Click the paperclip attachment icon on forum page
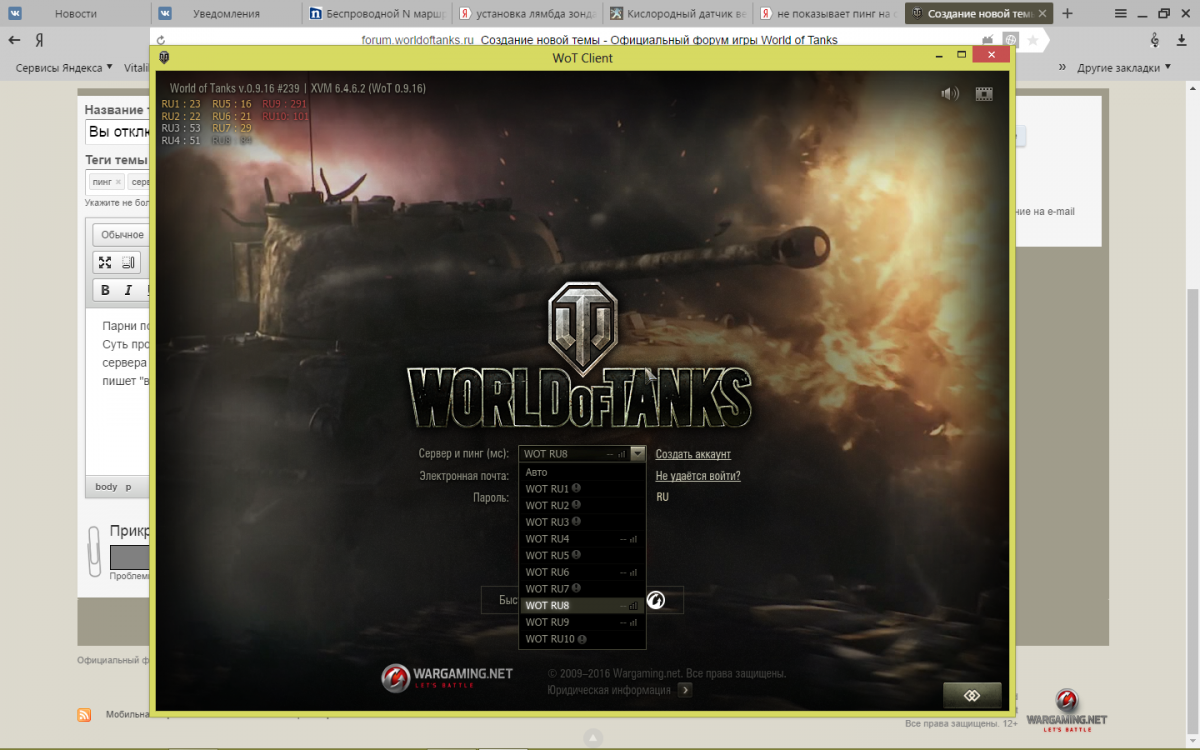This screenshot has height=750, width=1200. 95,552
